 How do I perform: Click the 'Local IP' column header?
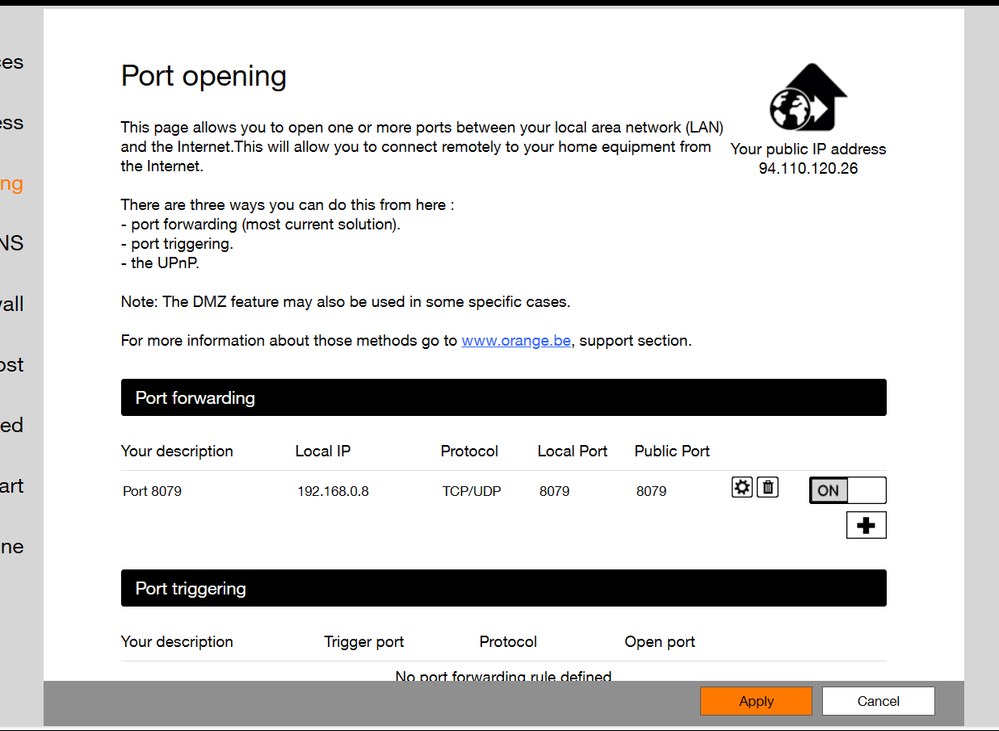[322, 451]
